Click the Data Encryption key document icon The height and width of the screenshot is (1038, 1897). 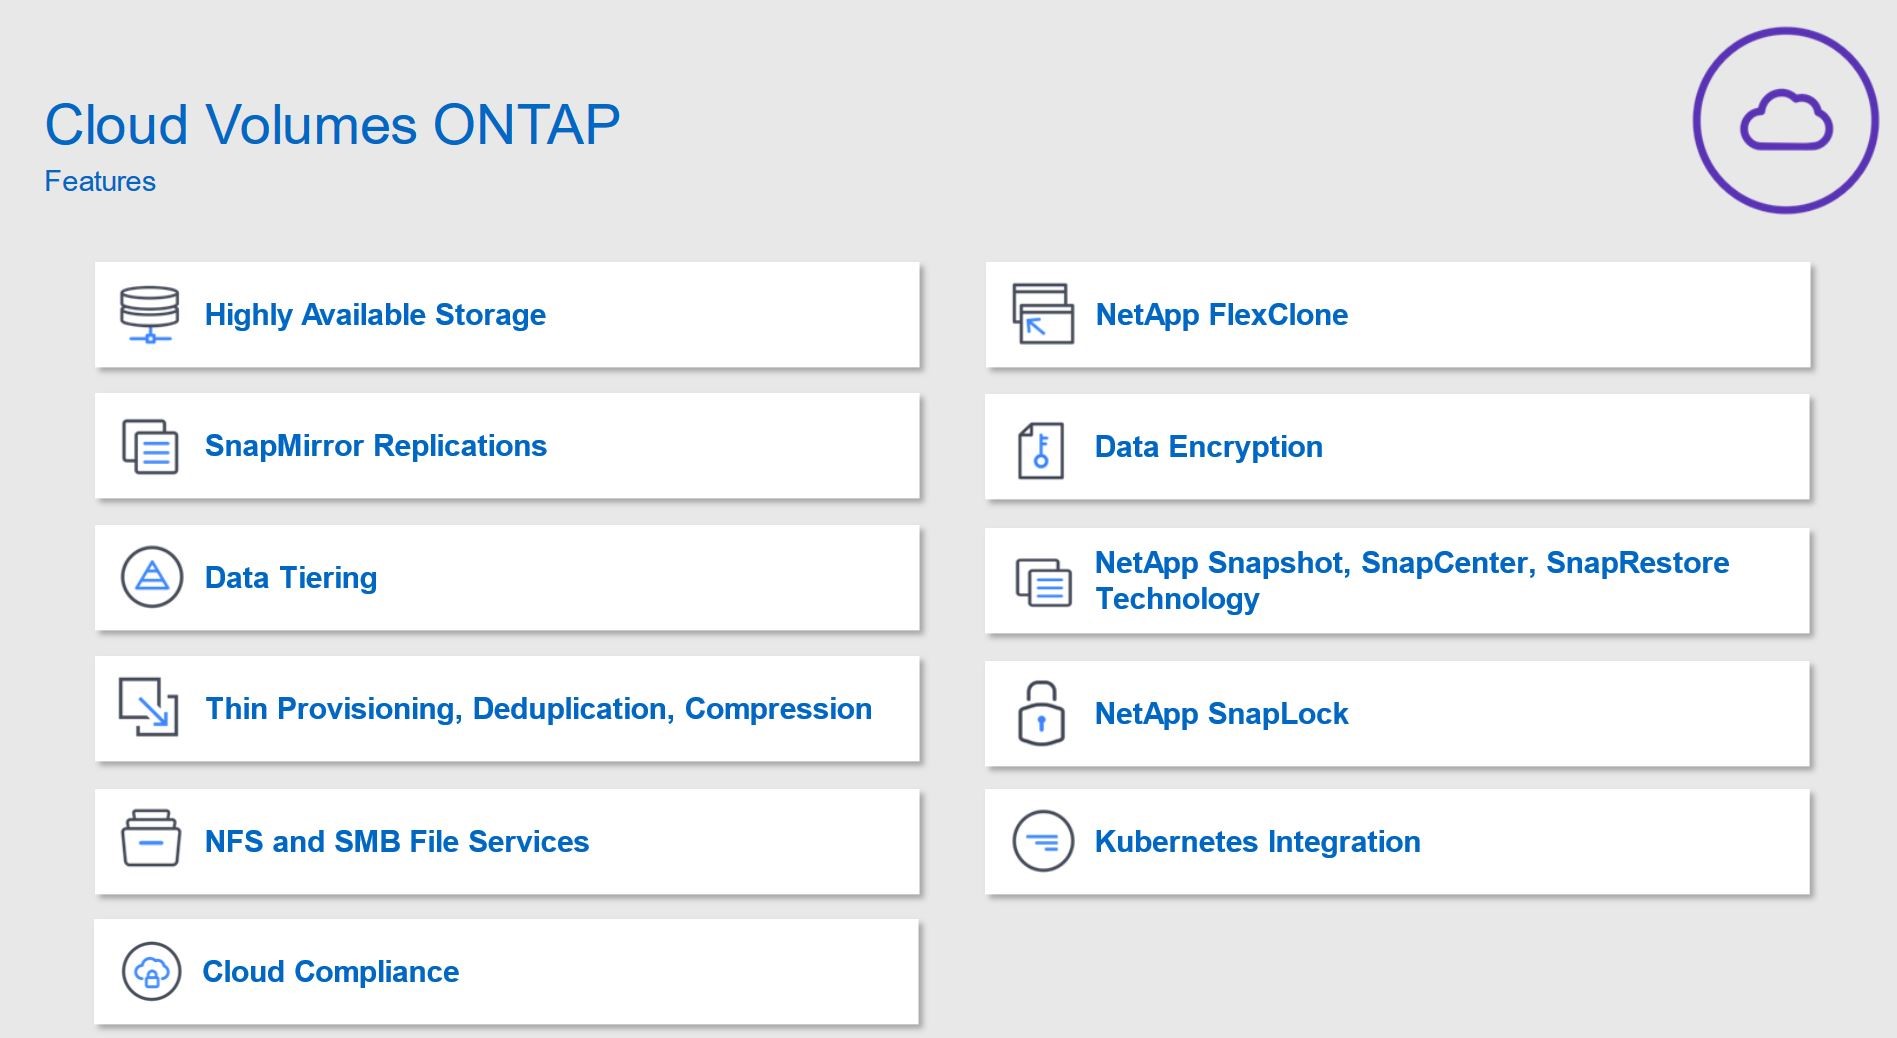point(1041,450)
